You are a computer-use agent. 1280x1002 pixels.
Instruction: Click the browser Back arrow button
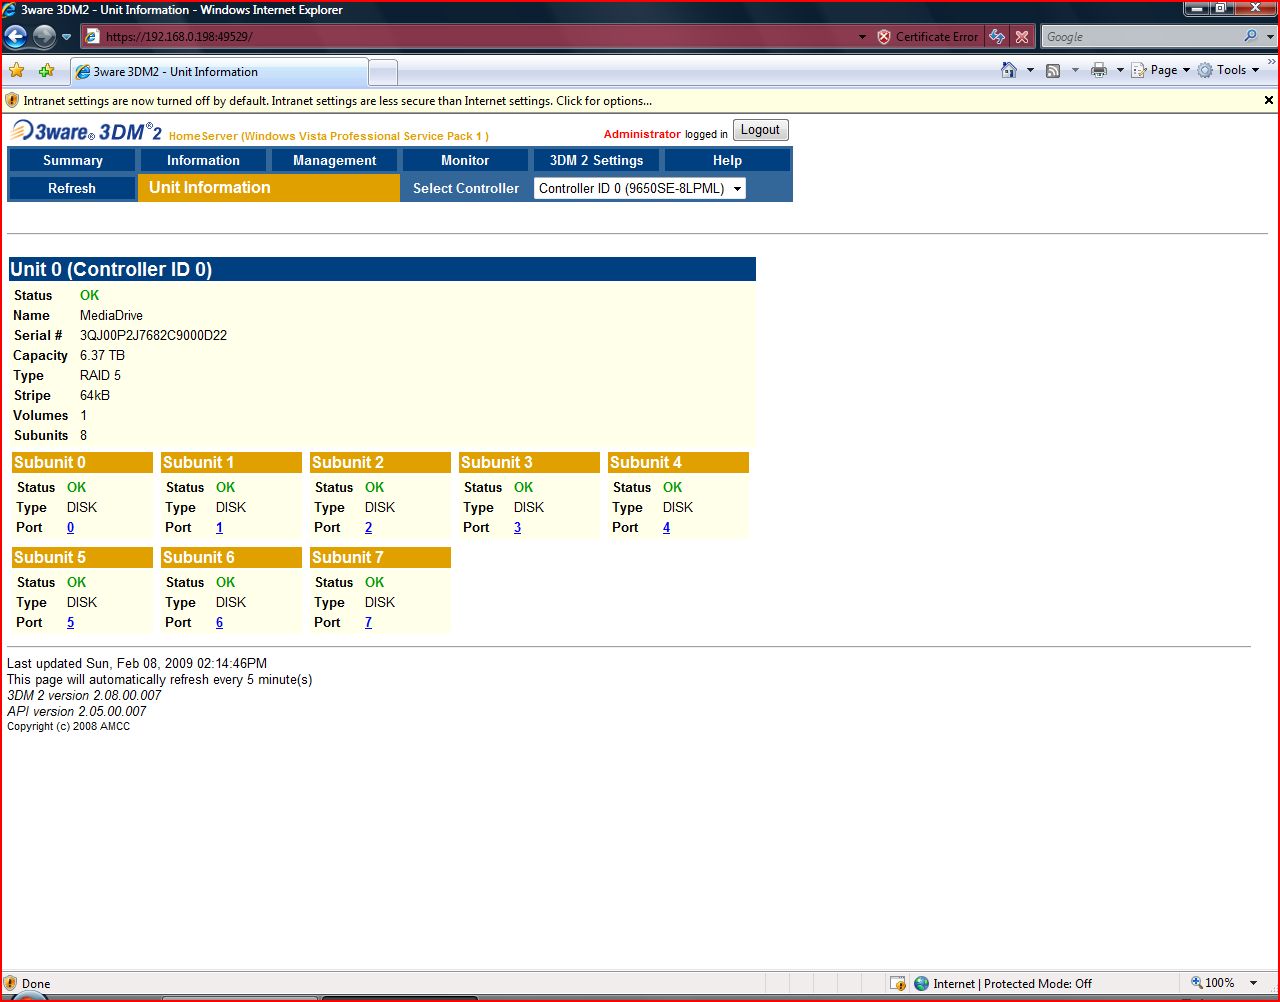[x=16, y=37]
